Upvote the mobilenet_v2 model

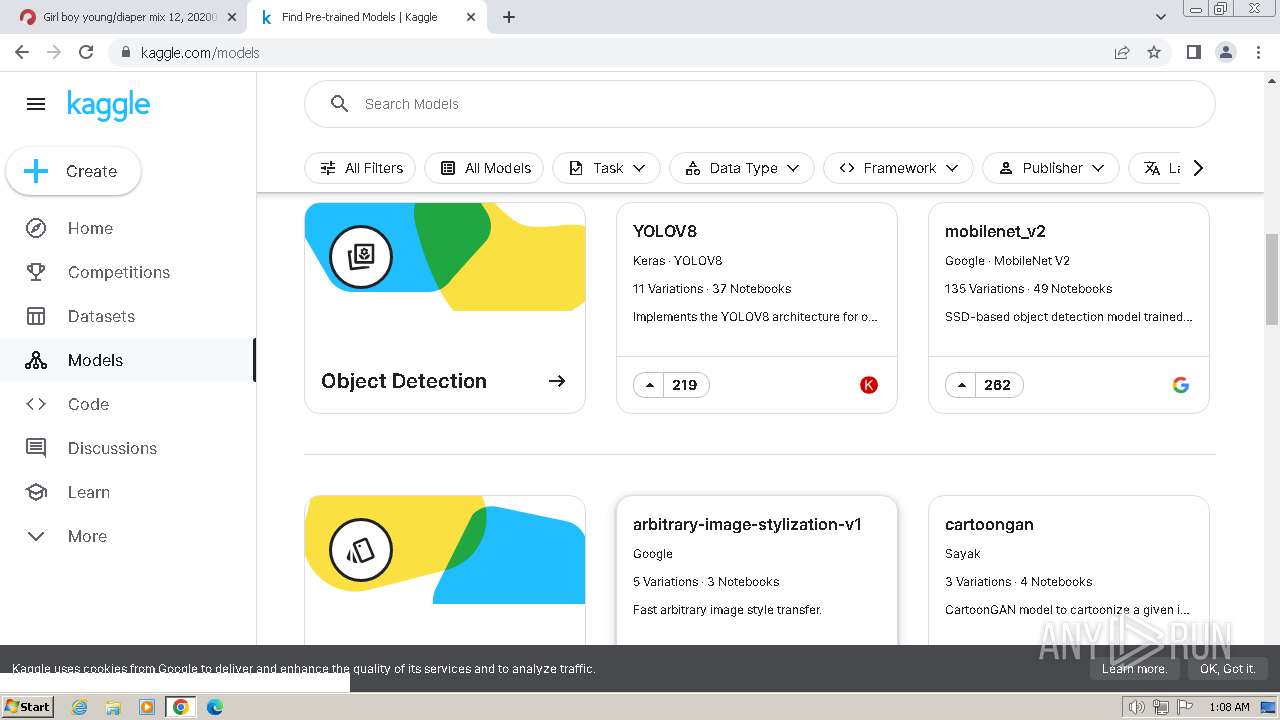tap(962, 385)
